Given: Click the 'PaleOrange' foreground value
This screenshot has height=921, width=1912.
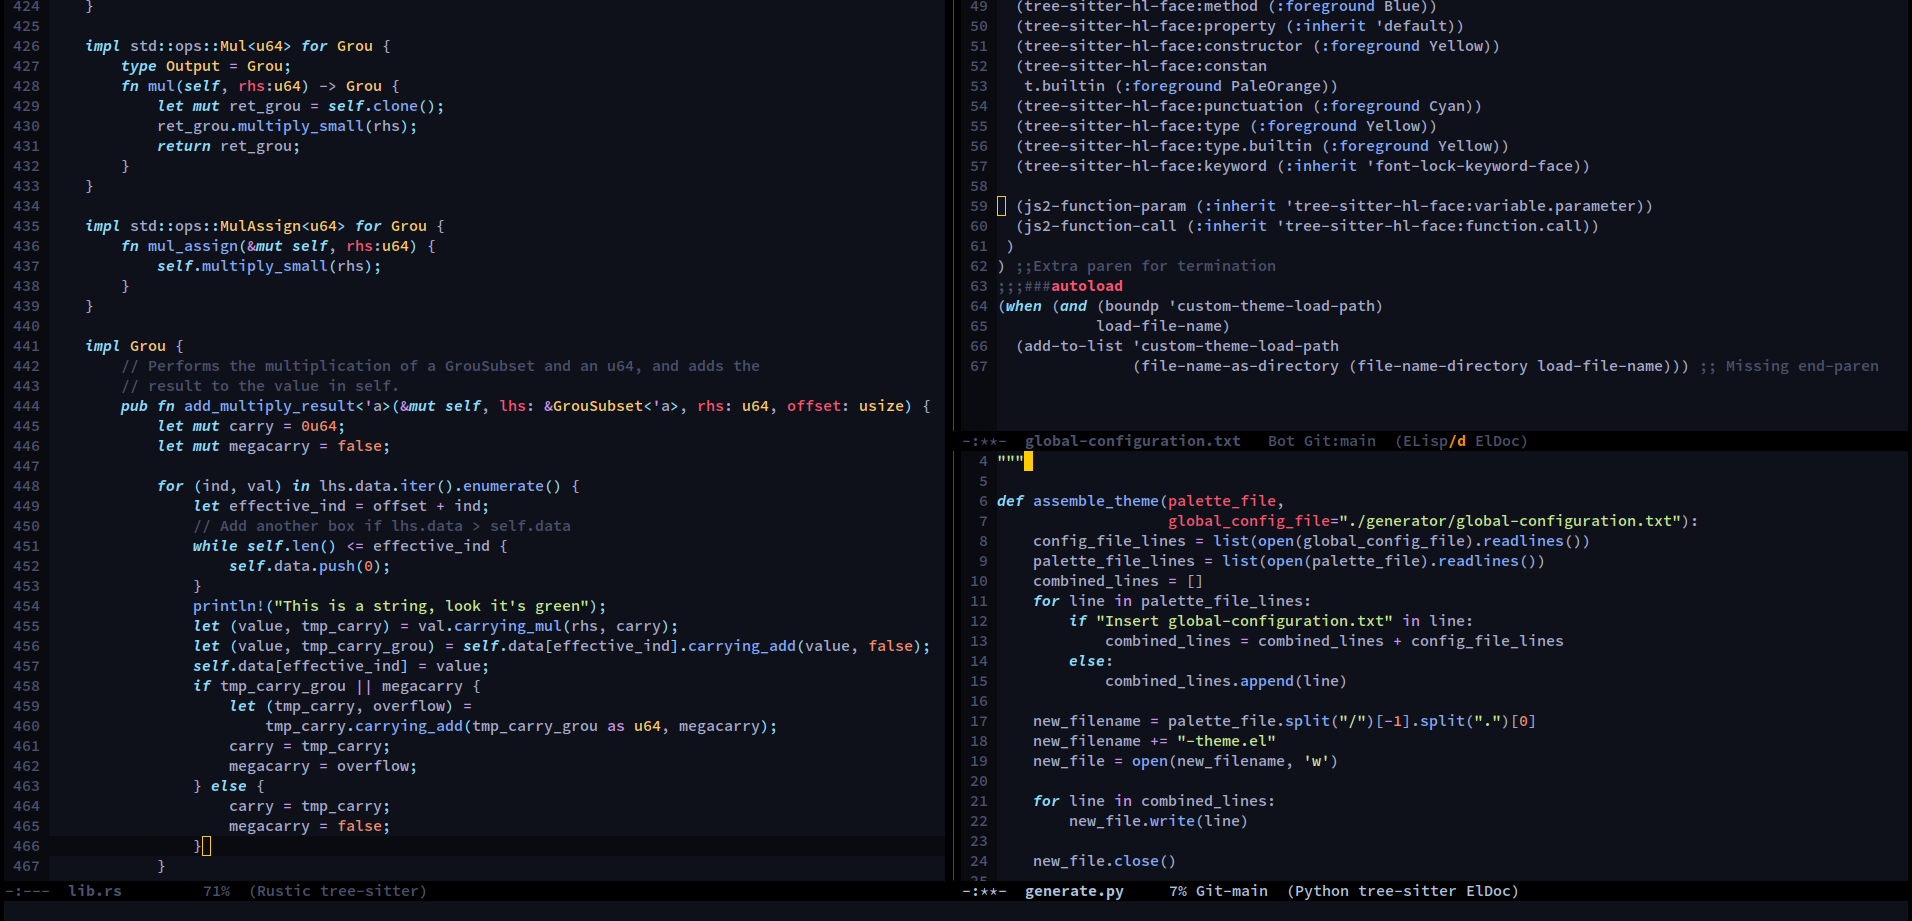Looking at the screenshot, I should (1275, 86).
